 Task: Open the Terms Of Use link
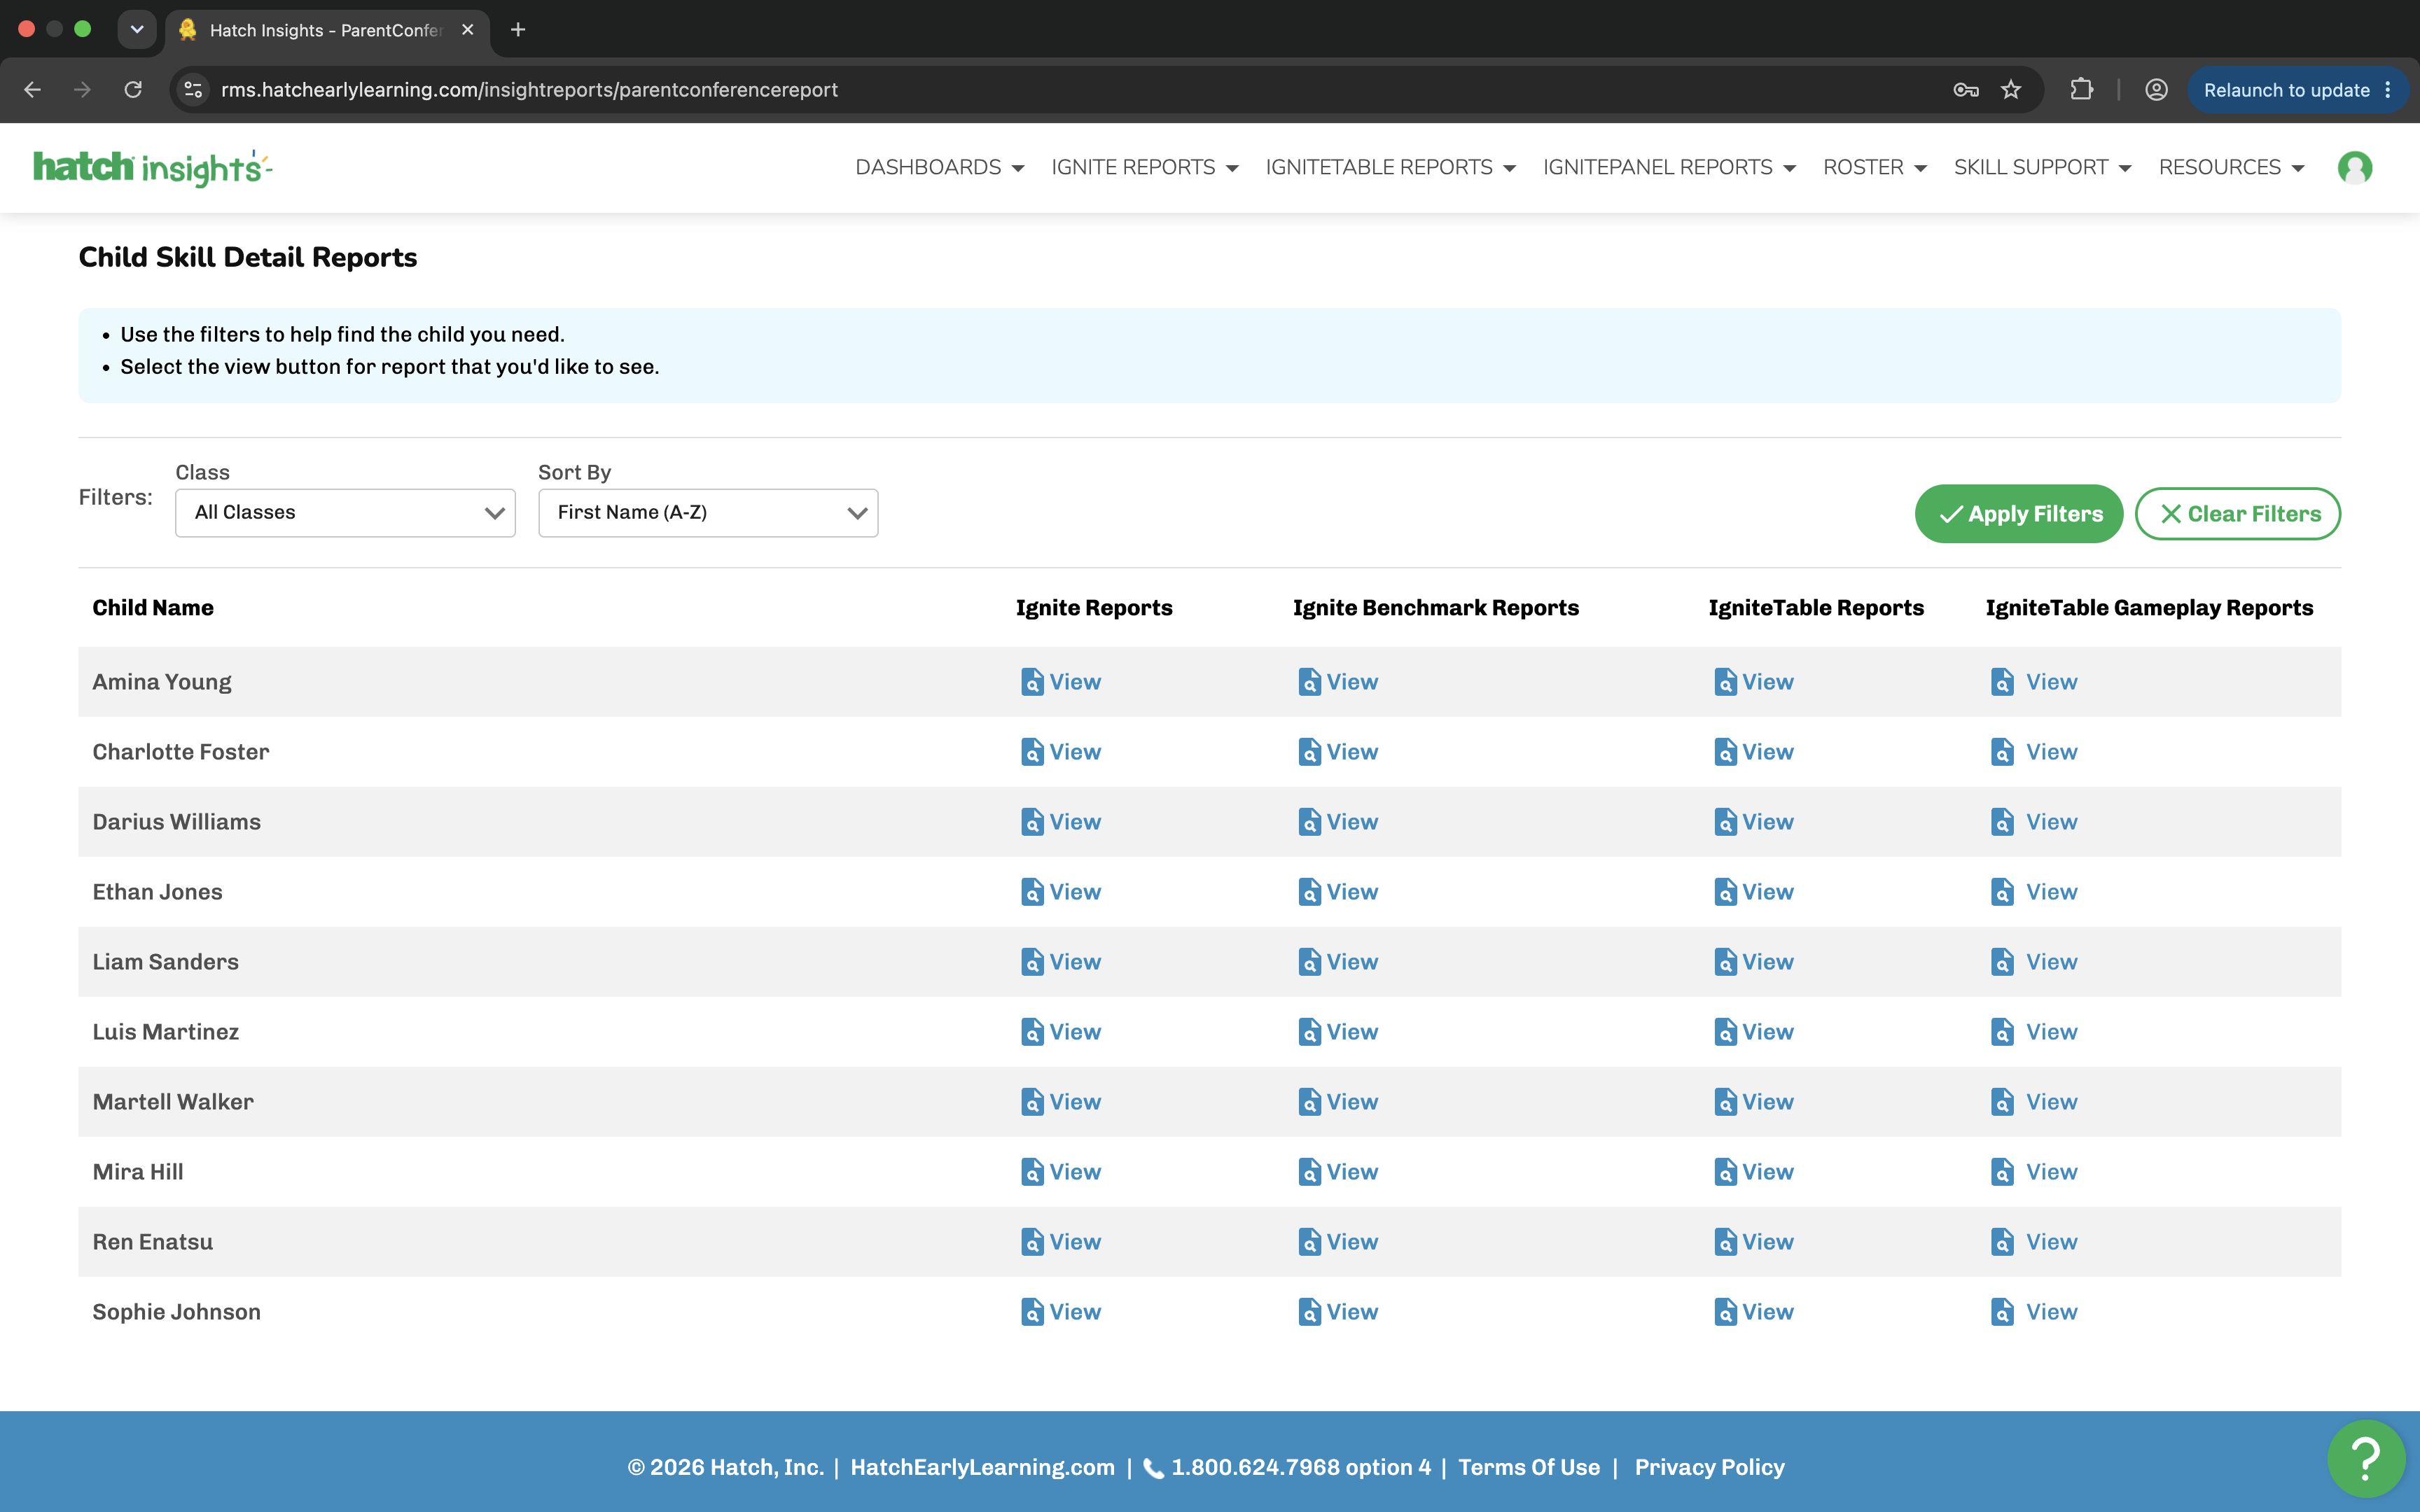[x=1528, y=1467]
